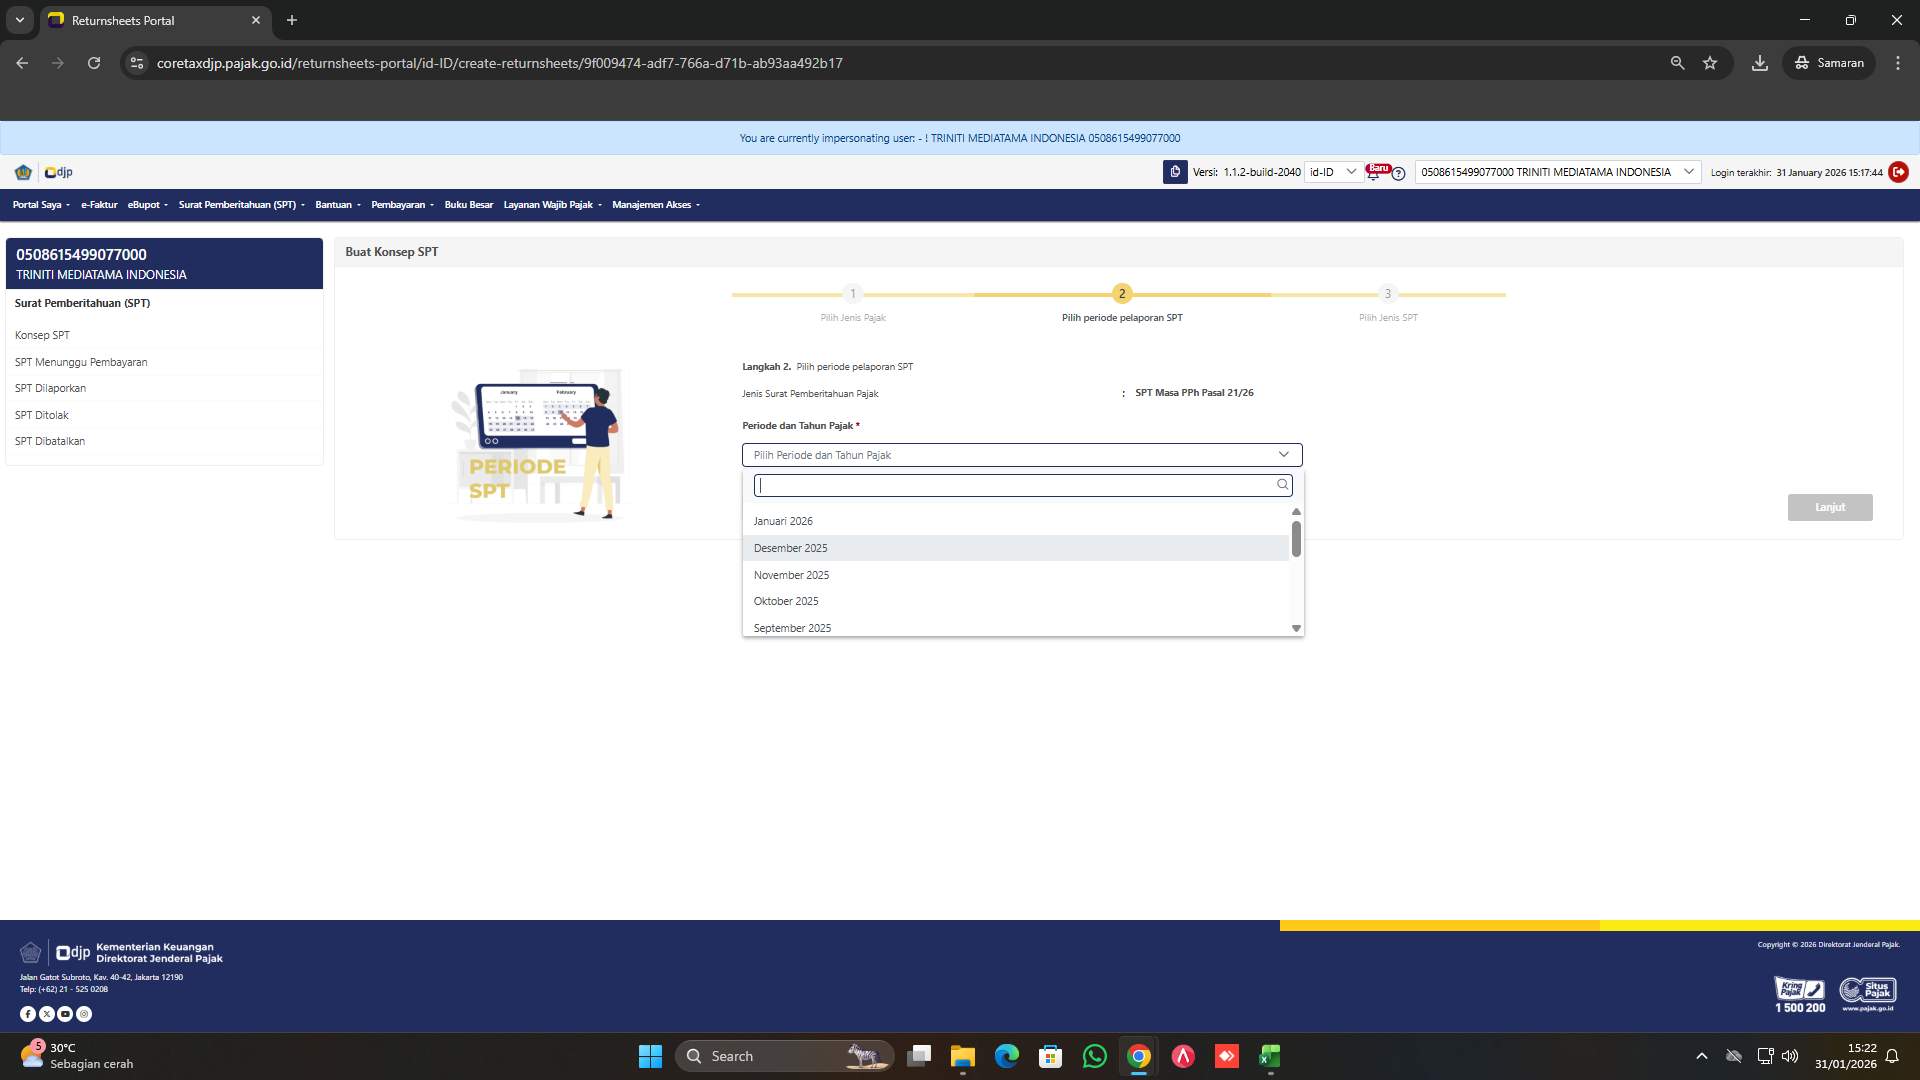Open the search icon inside the period search field

point(1282,485)
